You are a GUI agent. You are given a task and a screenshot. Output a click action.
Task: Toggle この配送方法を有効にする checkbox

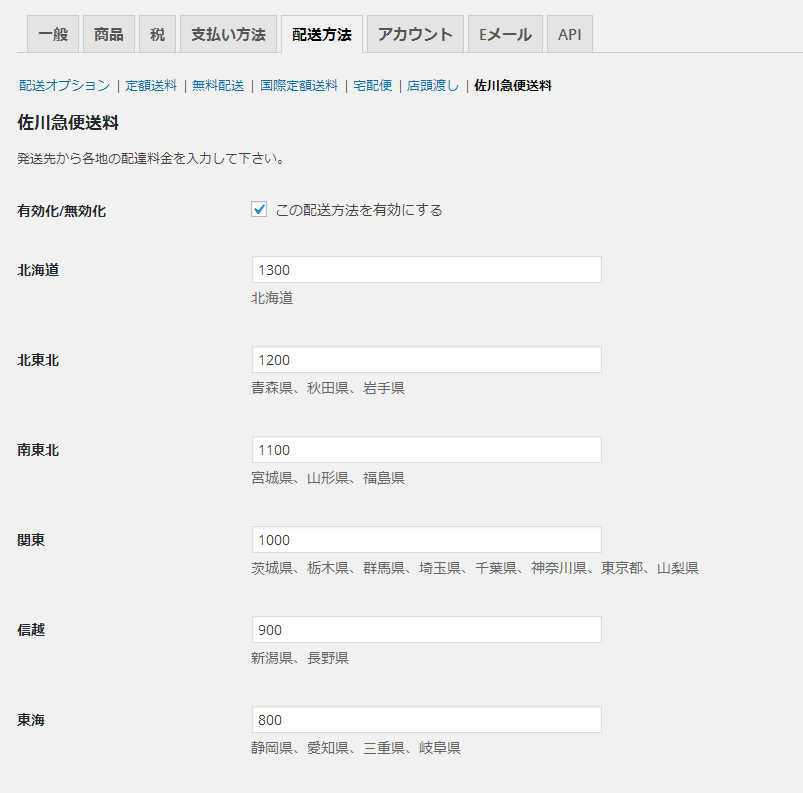point(259,210)
